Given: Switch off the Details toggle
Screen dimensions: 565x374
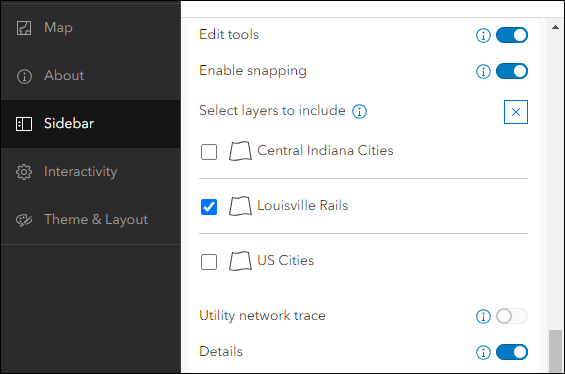Looking at the screenshot, I should (512, 352).
